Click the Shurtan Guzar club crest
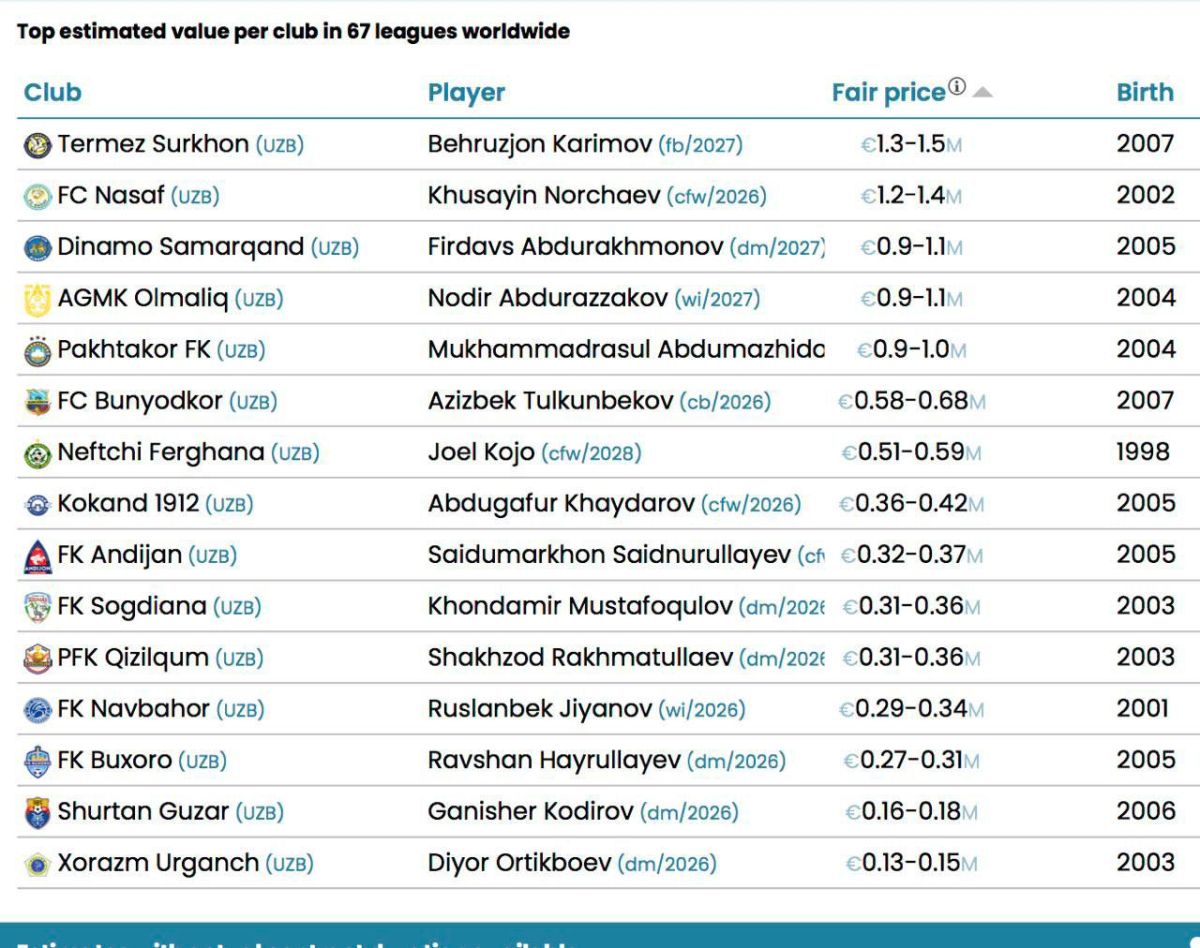The height and width of the screenshot is (948, 1200). pyautogui.click(x=37, y=812)
